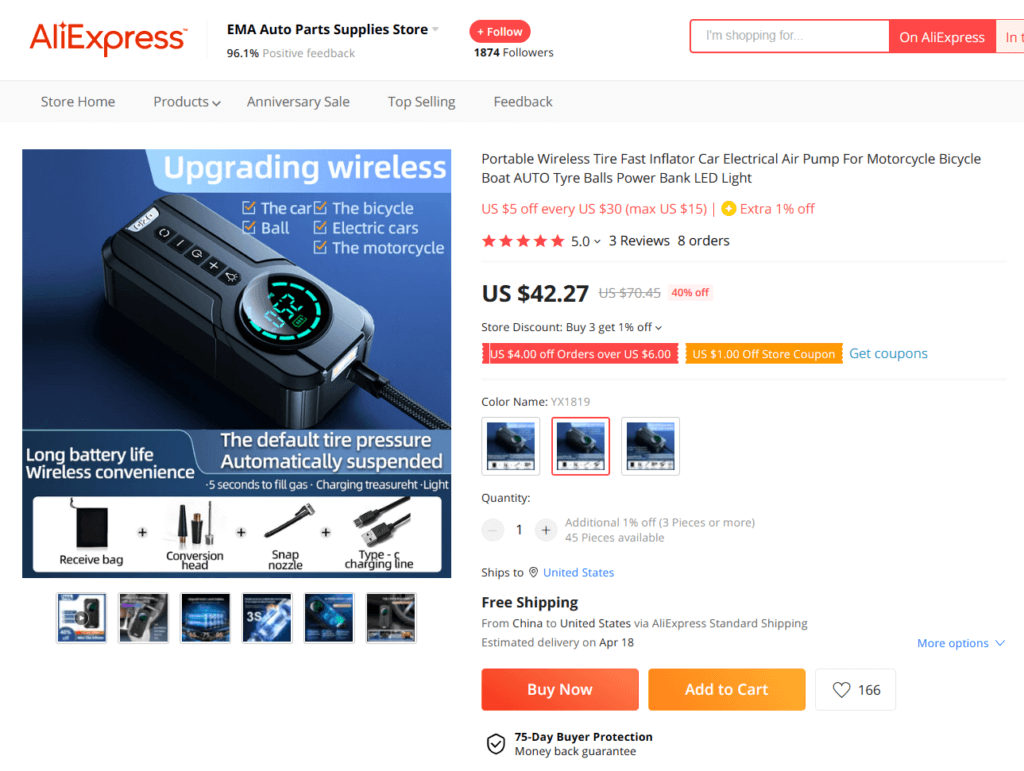
Task: Select the first color variant swatch
Action: pyautogui.click(x=511, y=446)
